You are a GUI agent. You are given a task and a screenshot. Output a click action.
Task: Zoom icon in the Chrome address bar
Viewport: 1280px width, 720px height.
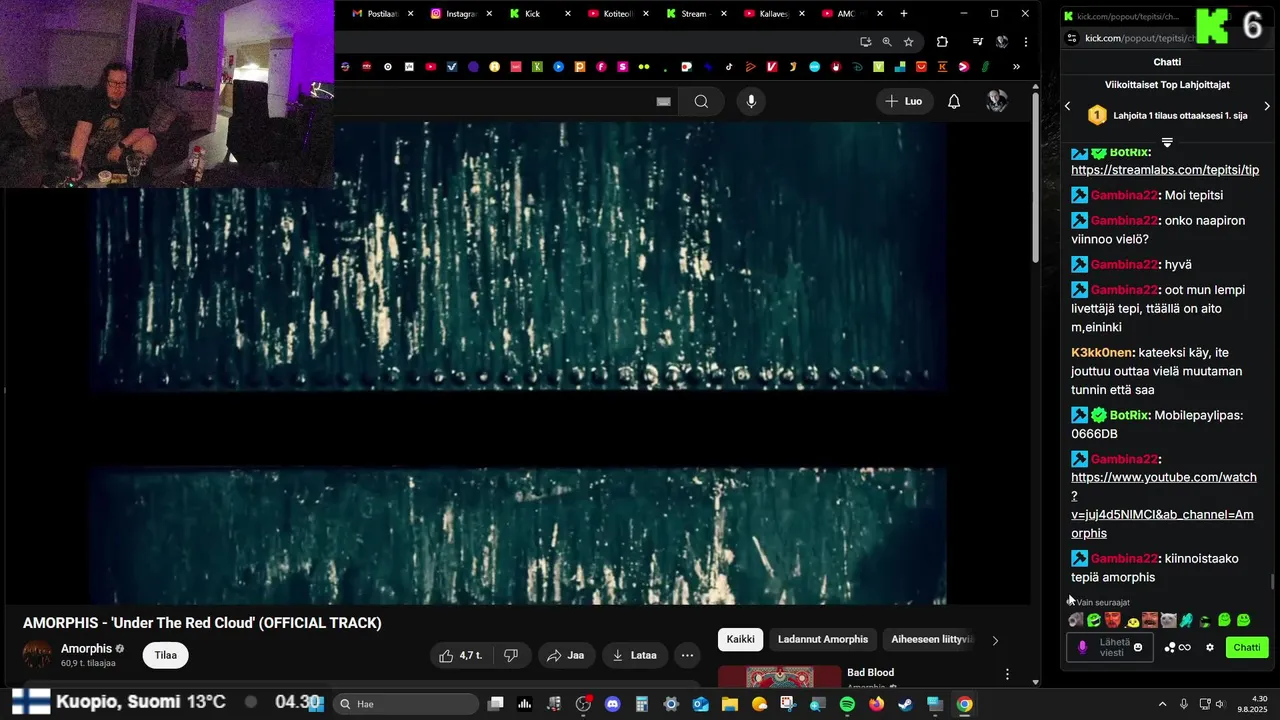[887, 42]
